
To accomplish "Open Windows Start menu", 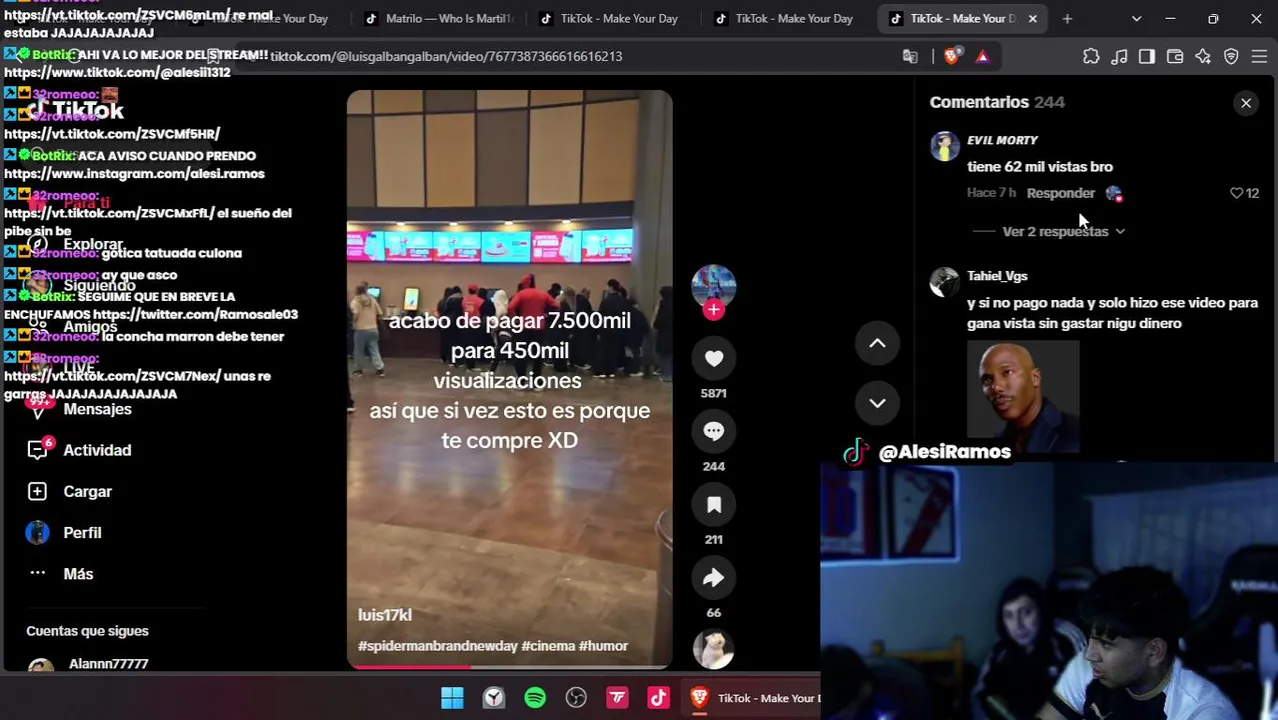I will coord(452,698).
